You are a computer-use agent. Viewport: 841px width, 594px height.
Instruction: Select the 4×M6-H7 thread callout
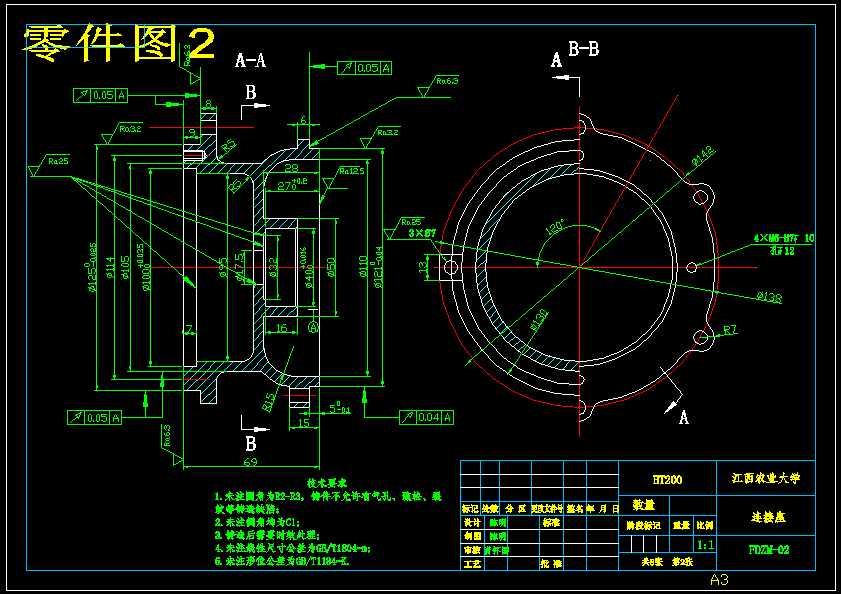pos(784,238)
